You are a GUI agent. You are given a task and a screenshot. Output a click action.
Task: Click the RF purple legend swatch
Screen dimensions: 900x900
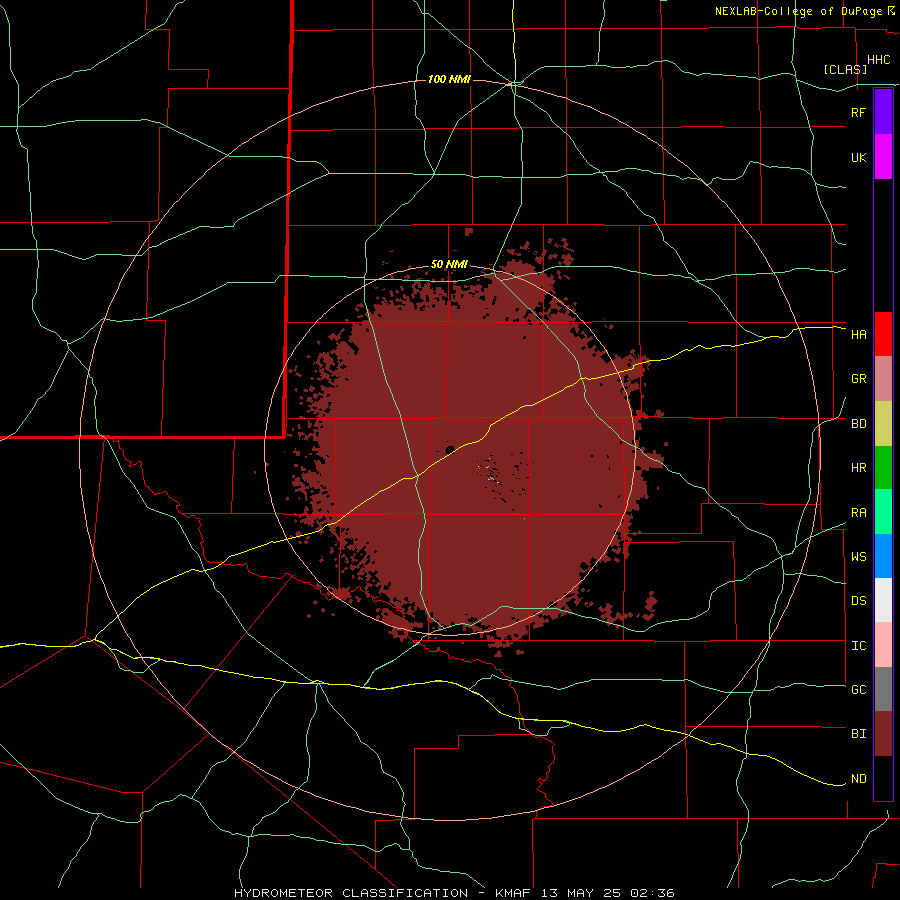[883, 112]
